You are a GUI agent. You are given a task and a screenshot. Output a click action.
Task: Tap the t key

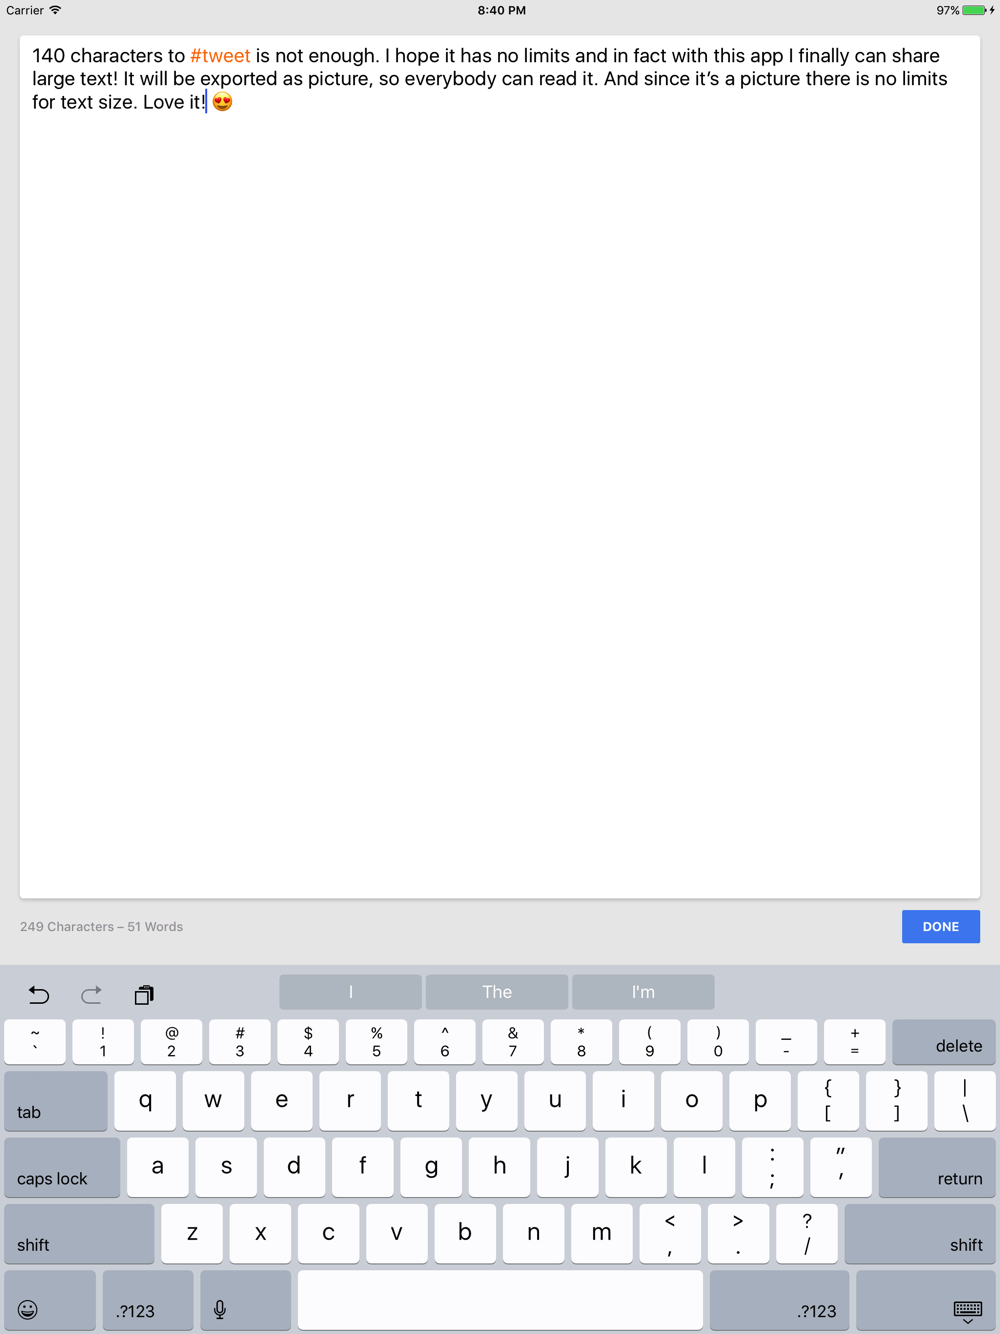click(x=418, y=1101)
